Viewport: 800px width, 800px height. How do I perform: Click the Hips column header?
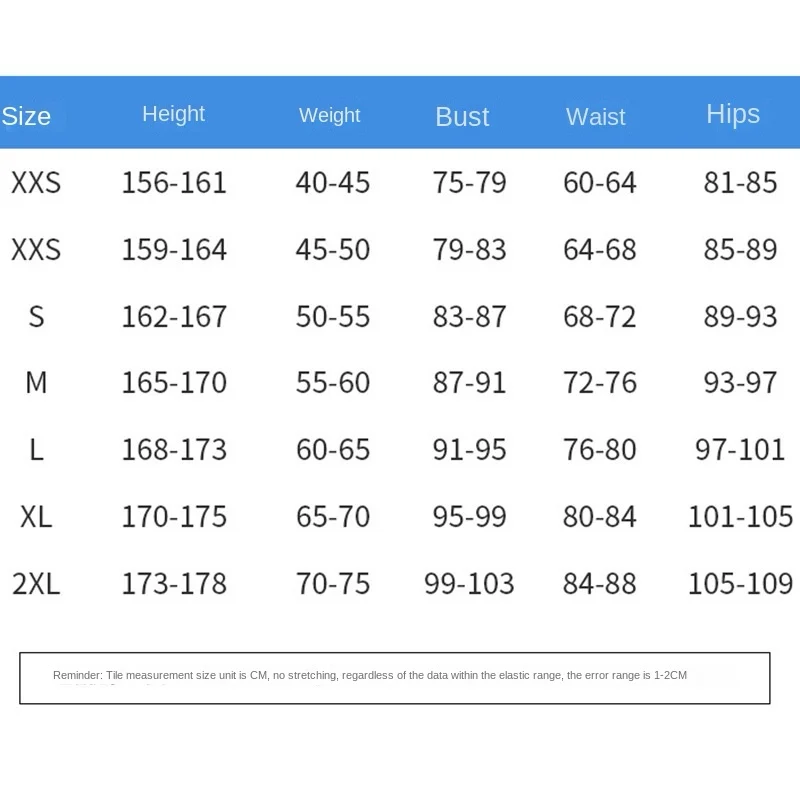pos(733,114)
